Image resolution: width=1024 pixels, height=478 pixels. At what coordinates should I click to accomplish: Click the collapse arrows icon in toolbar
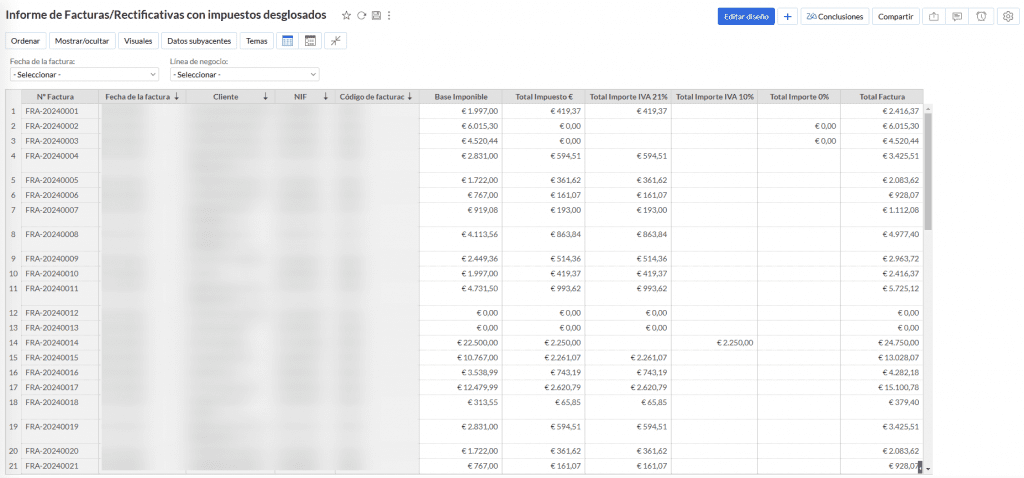click(x=335, y=41)
